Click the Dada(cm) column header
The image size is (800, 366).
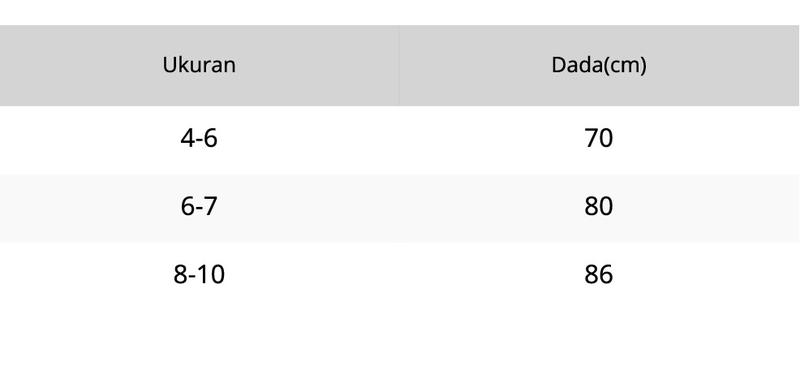point(599,65)
